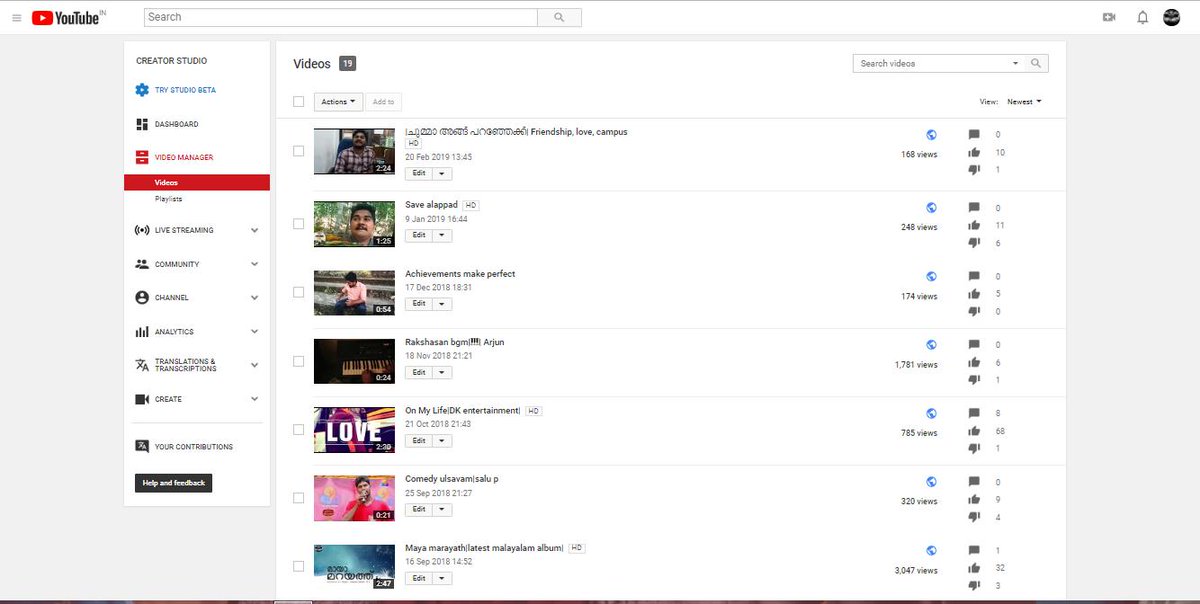Click the search magnifier button
The width and height of the screenshot is (1200, 604).
click(x=559, y=17)
